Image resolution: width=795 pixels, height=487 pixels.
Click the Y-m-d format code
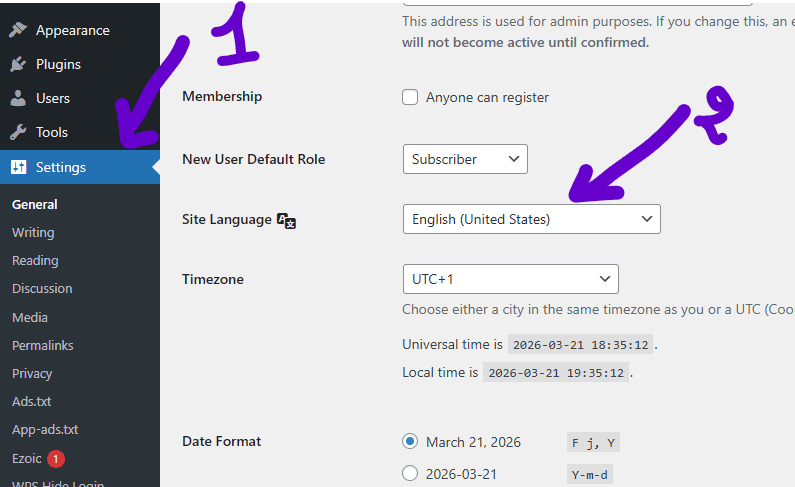(590, 475)
